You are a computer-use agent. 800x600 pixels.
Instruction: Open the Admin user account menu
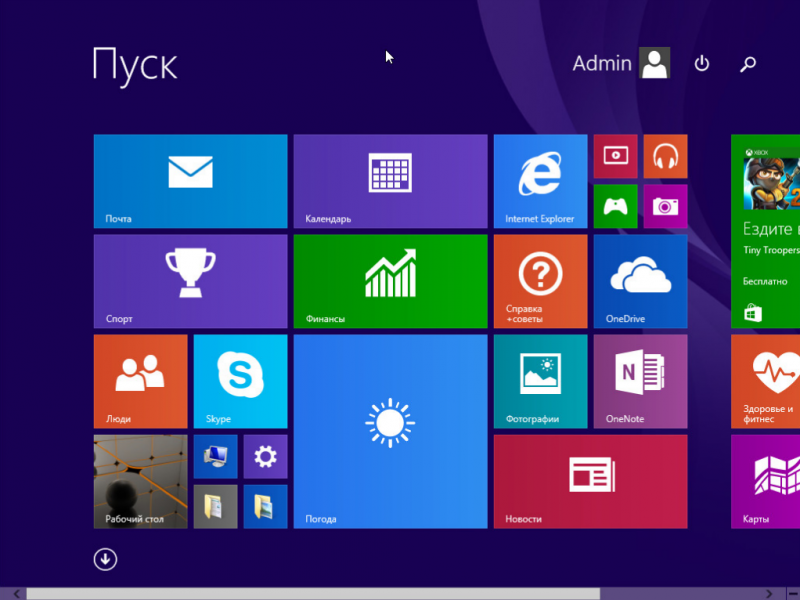click(621, 63)
